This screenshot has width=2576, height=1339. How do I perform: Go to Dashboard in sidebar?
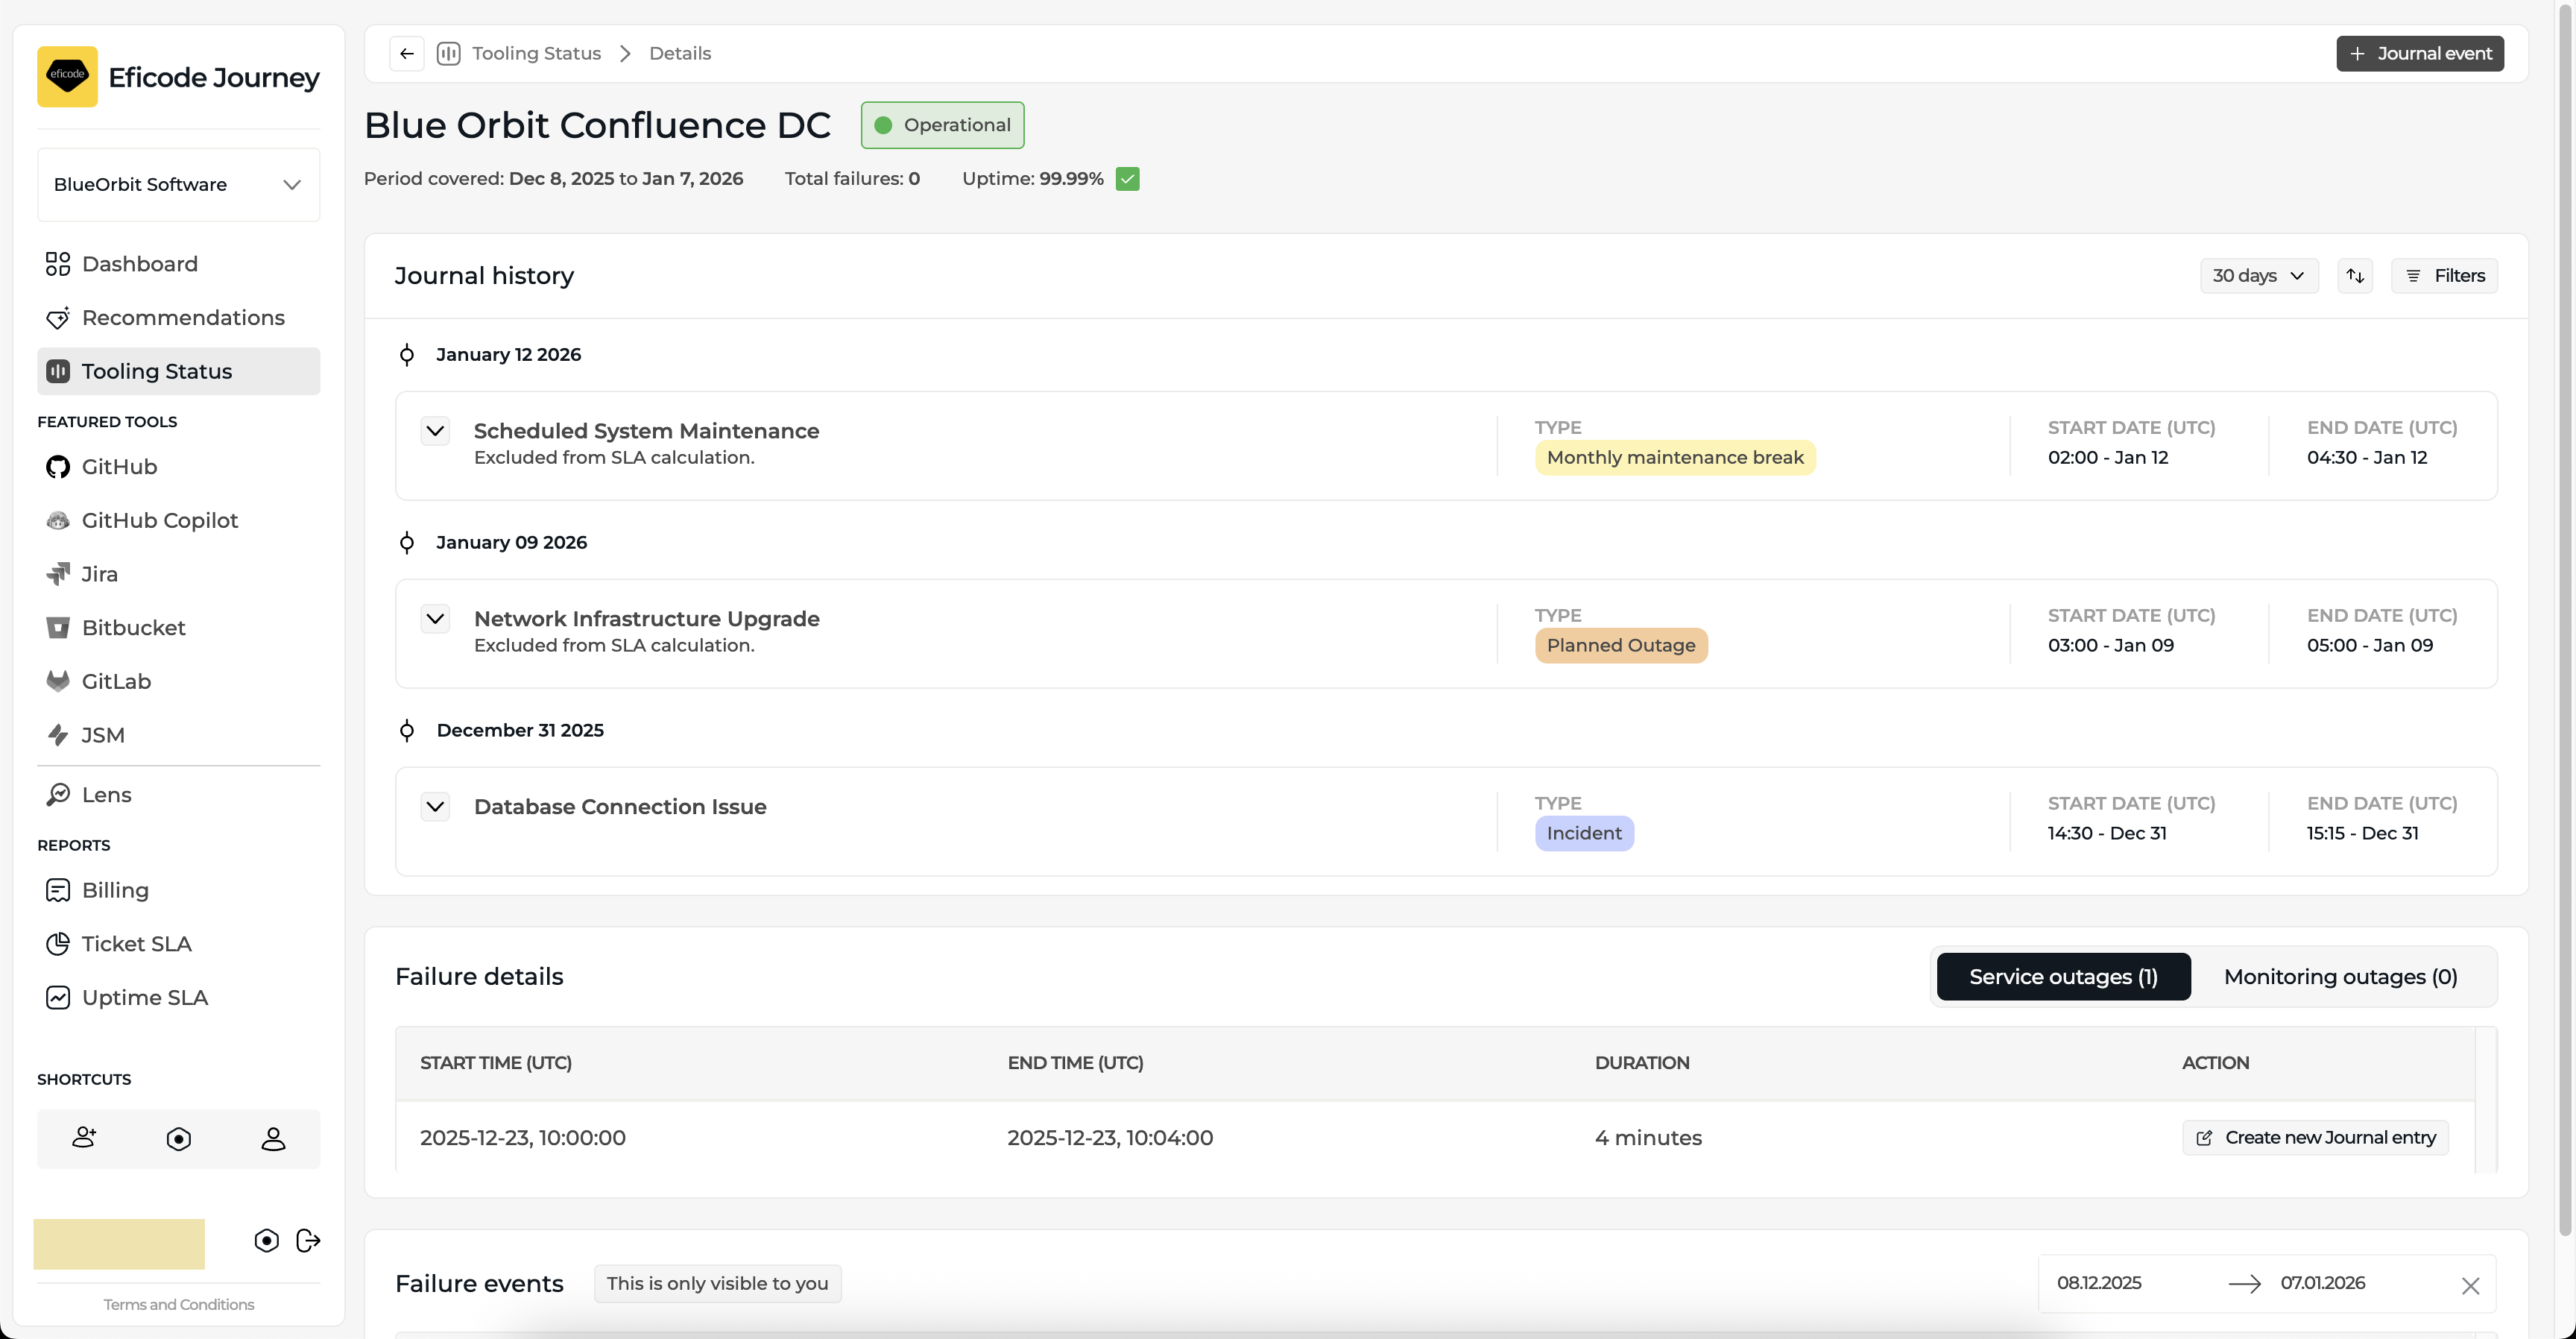click(139, 264)
